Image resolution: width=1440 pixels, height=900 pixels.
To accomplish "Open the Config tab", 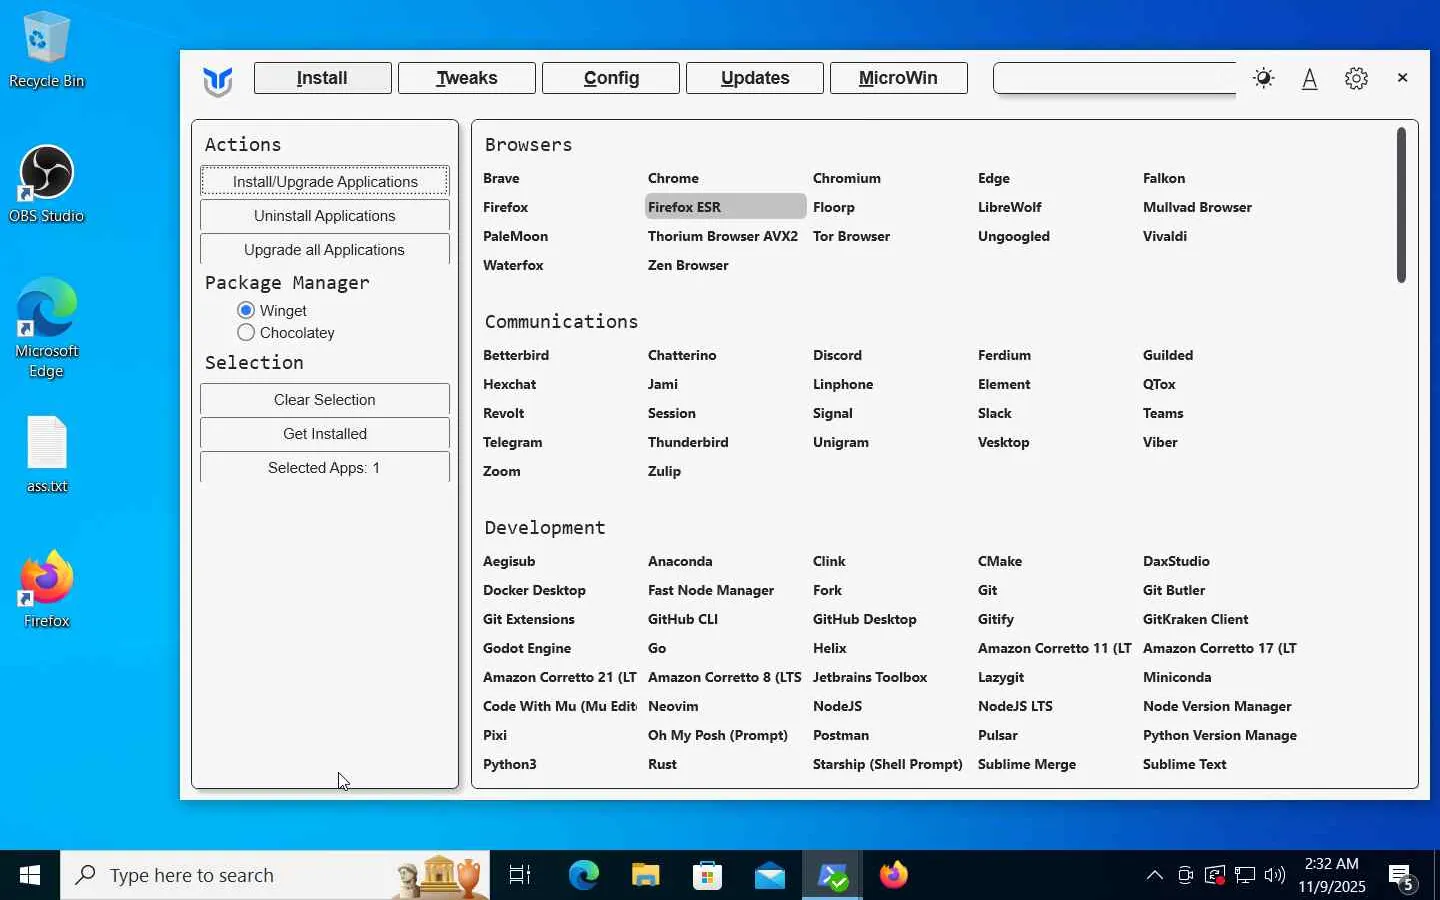I will click(x=611, y=78).
